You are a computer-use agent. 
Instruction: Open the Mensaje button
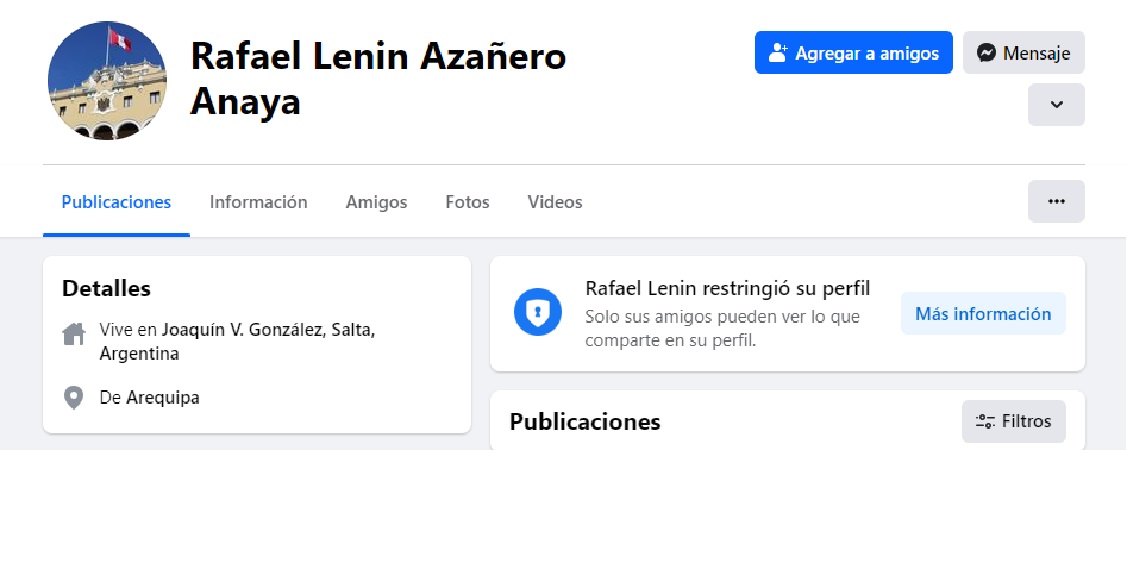tap(1023, 52)
